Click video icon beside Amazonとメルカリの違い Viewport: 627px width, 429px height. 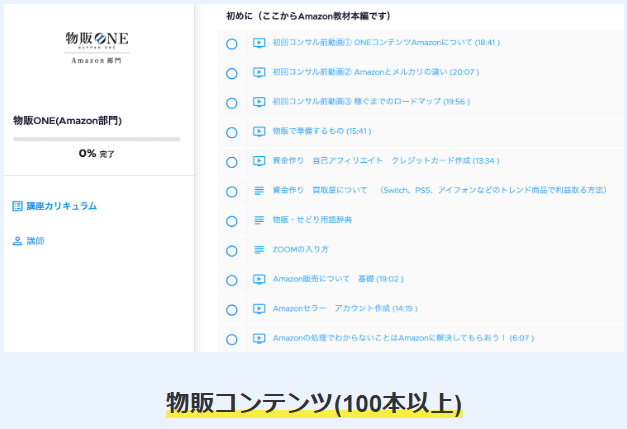[259, 73]
